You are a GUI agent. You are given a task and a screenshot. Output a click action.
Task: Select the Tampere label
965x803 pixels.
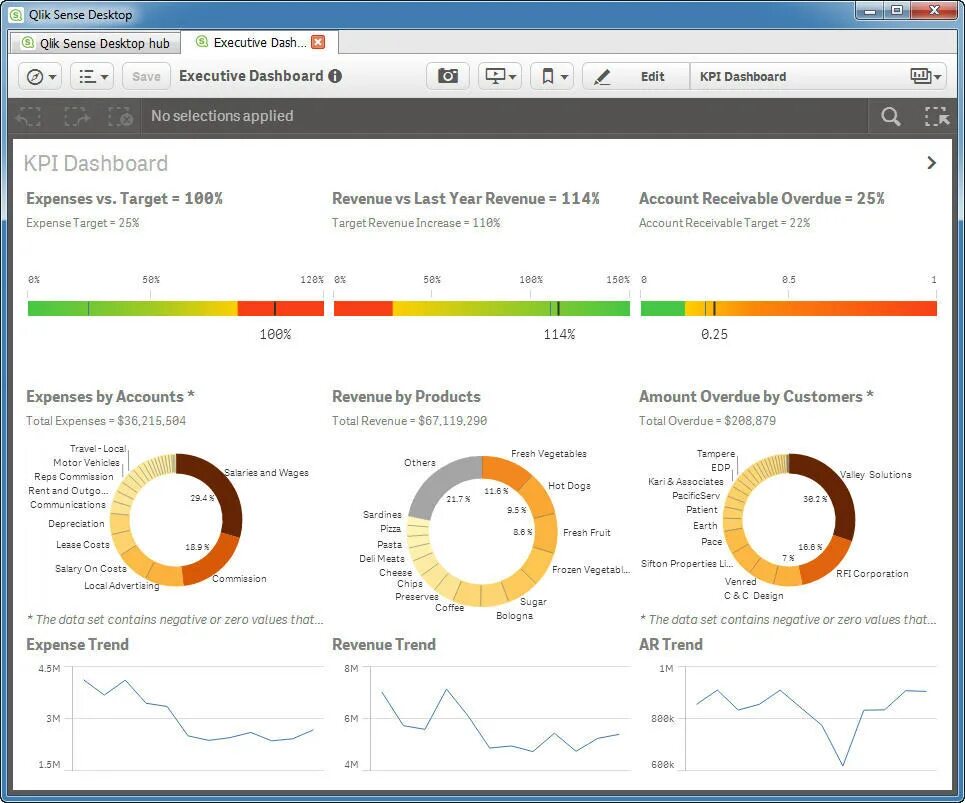715,453
